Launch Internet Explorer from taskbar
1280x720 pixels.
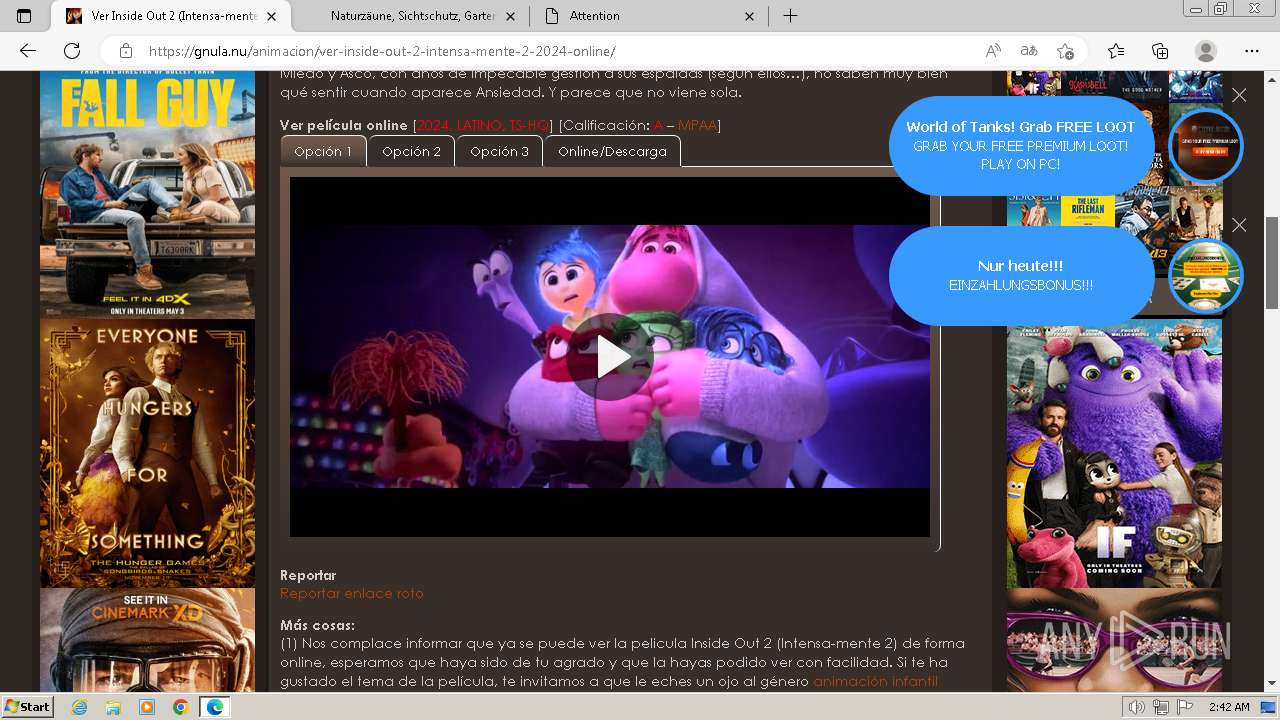[80, 707]
